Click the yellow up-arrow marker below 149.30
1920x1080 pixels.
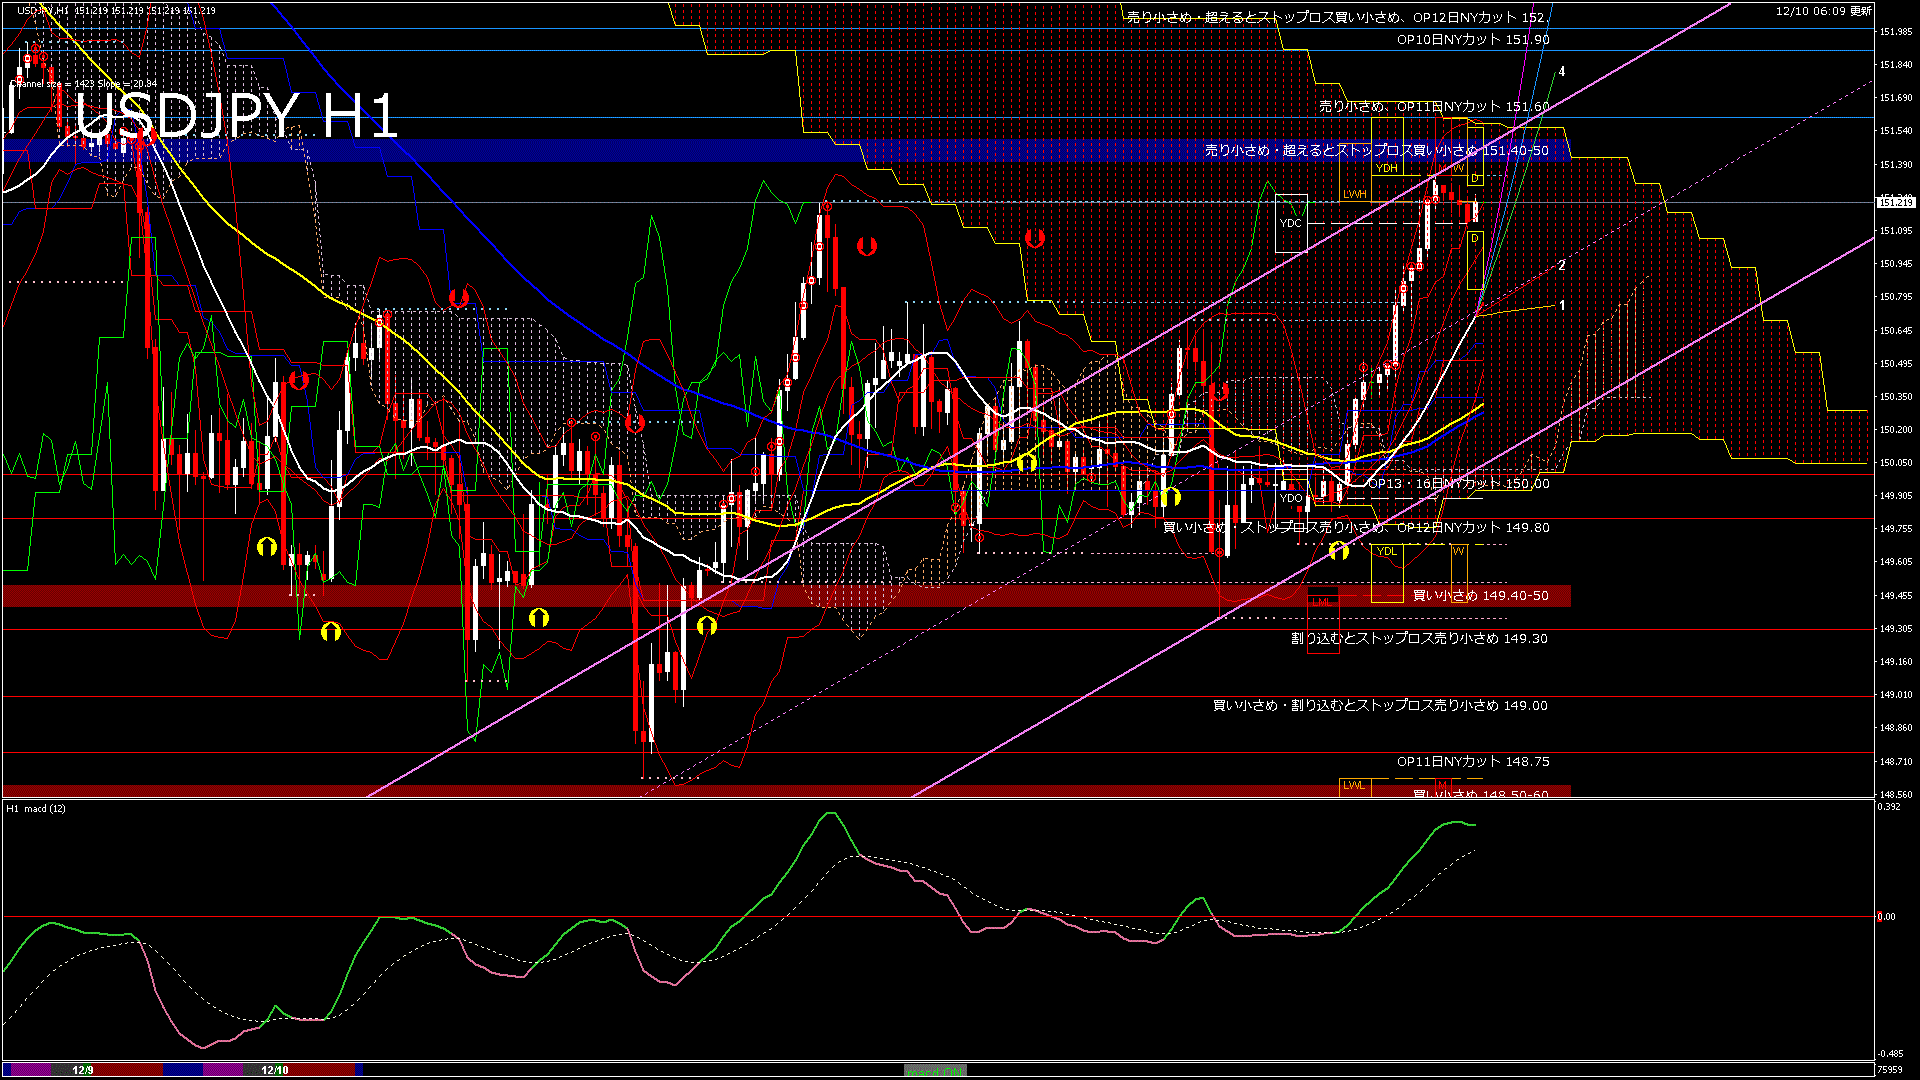click(330, 631)
